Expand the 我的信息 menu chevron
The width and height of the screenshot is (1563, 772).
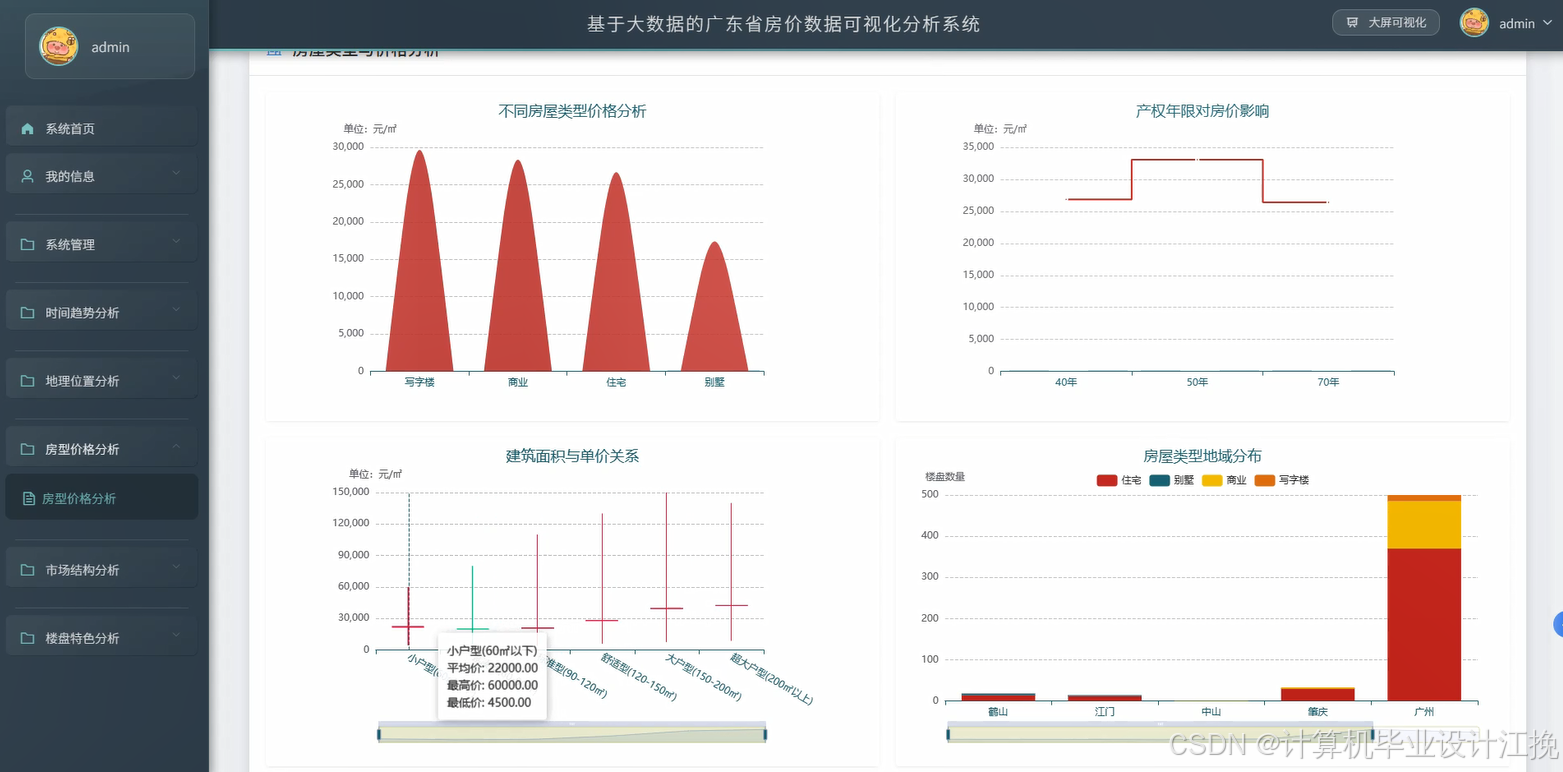point(176,173)
